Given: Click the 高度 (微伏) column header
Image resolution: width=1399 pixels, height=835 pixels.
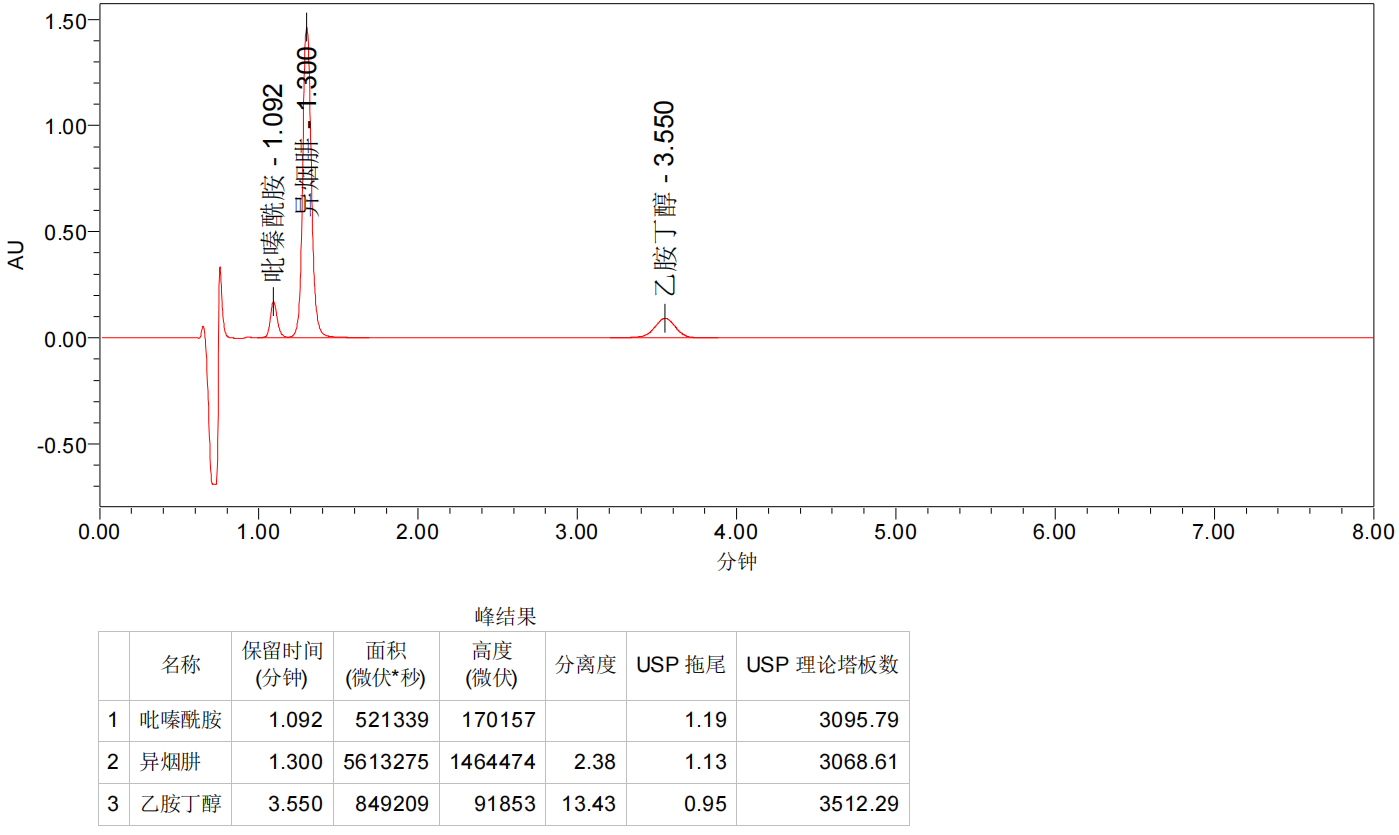Looking at the screenshot, I should [491, 665].
